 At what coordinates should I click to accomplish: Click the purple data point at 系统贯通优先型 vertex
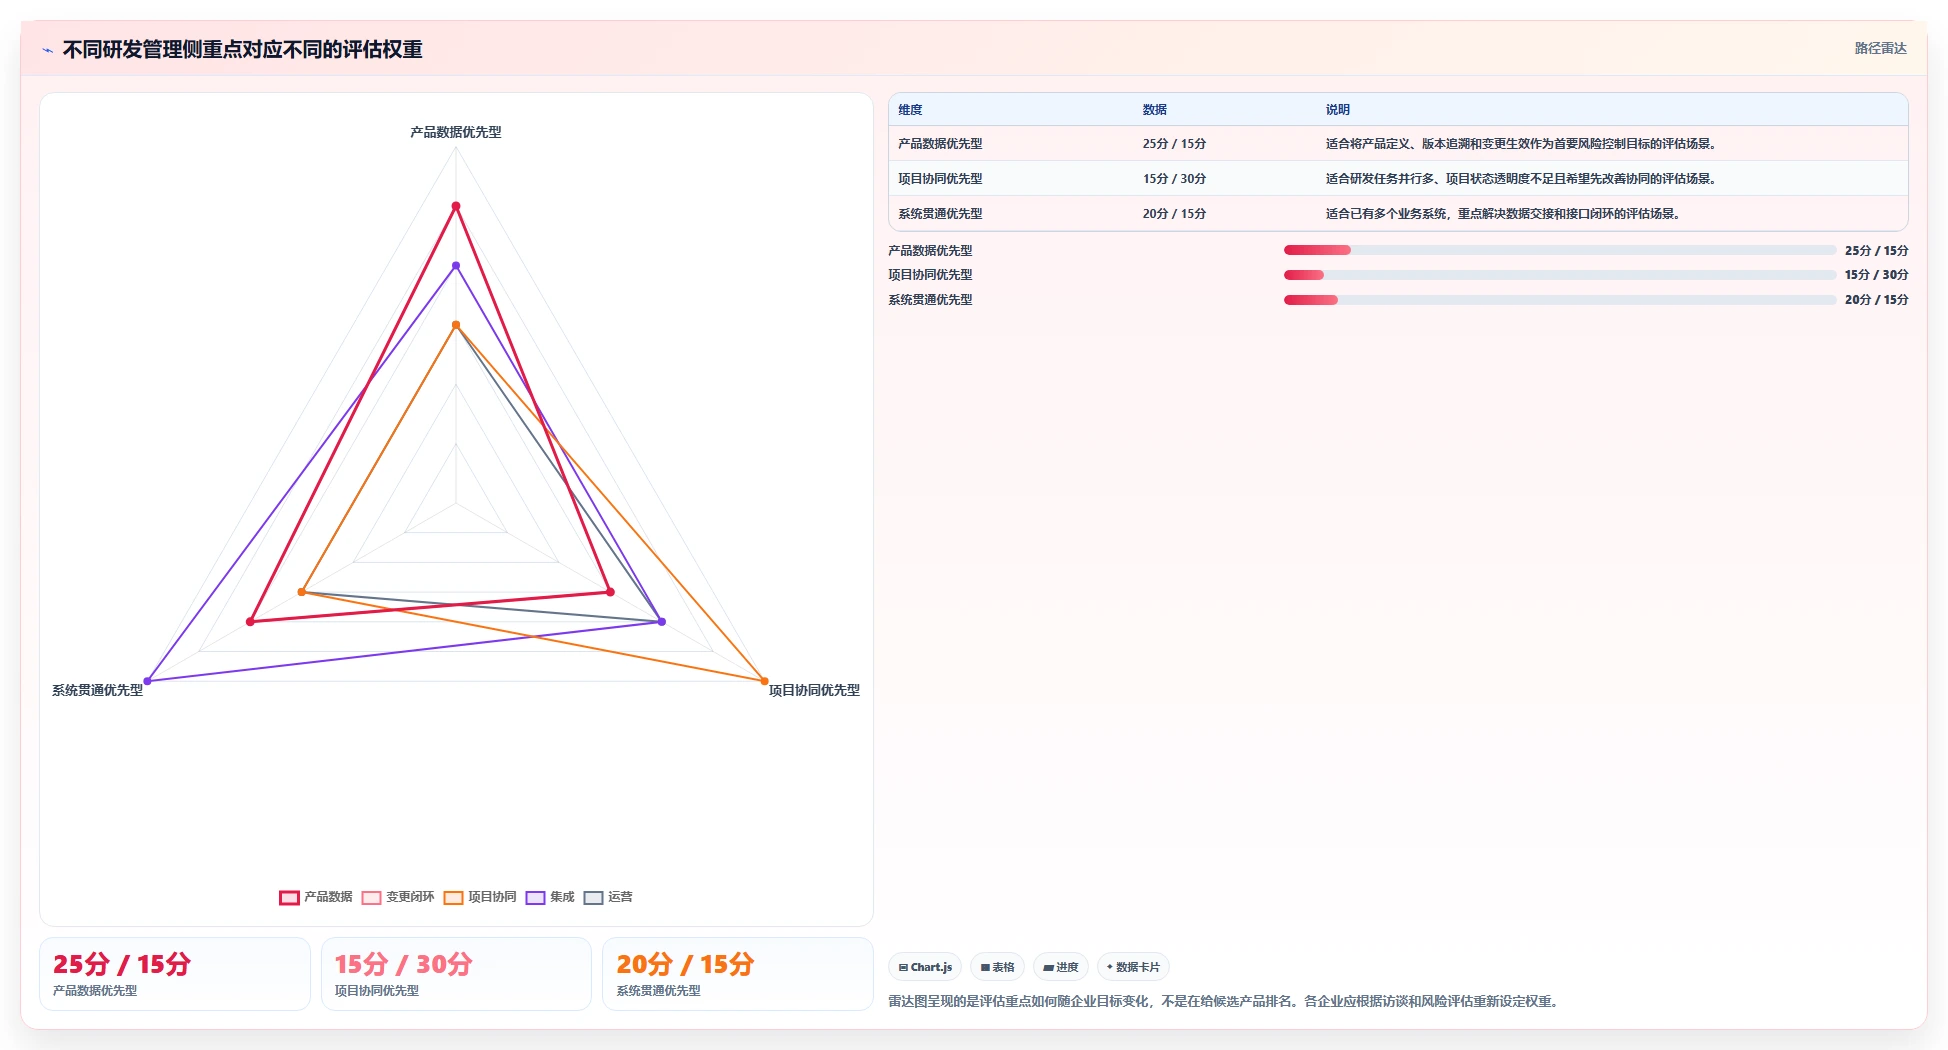click(147, 681)
